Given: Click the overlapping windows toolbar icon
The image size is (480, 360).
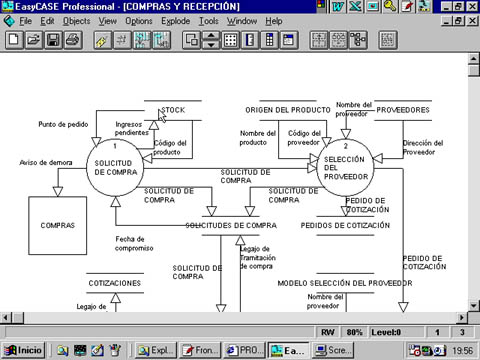Looking at the screenshot, I should [x=191, y=40].
